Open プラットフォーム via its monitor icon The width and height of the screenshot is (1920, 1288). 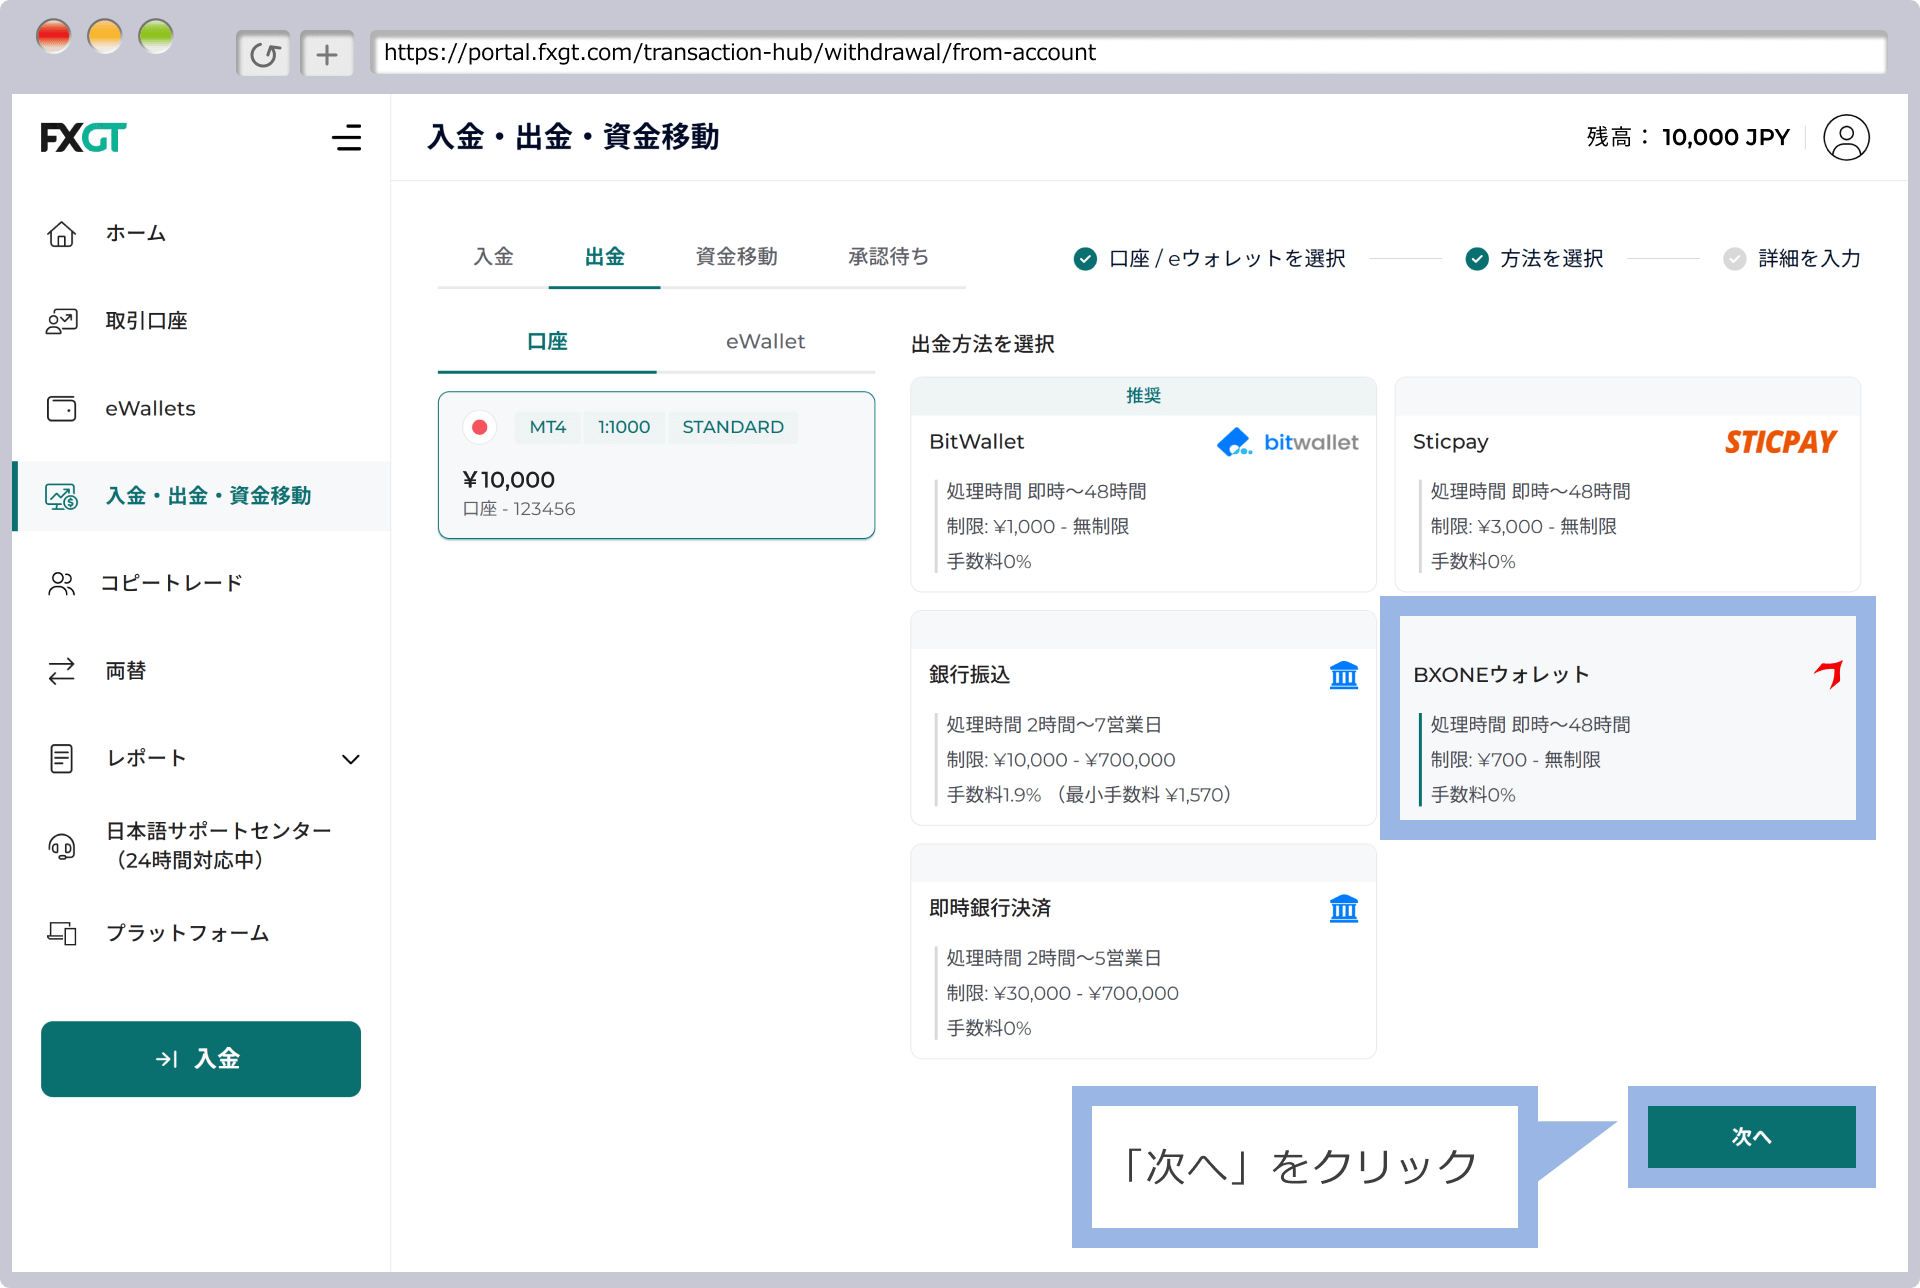(61, 933)
